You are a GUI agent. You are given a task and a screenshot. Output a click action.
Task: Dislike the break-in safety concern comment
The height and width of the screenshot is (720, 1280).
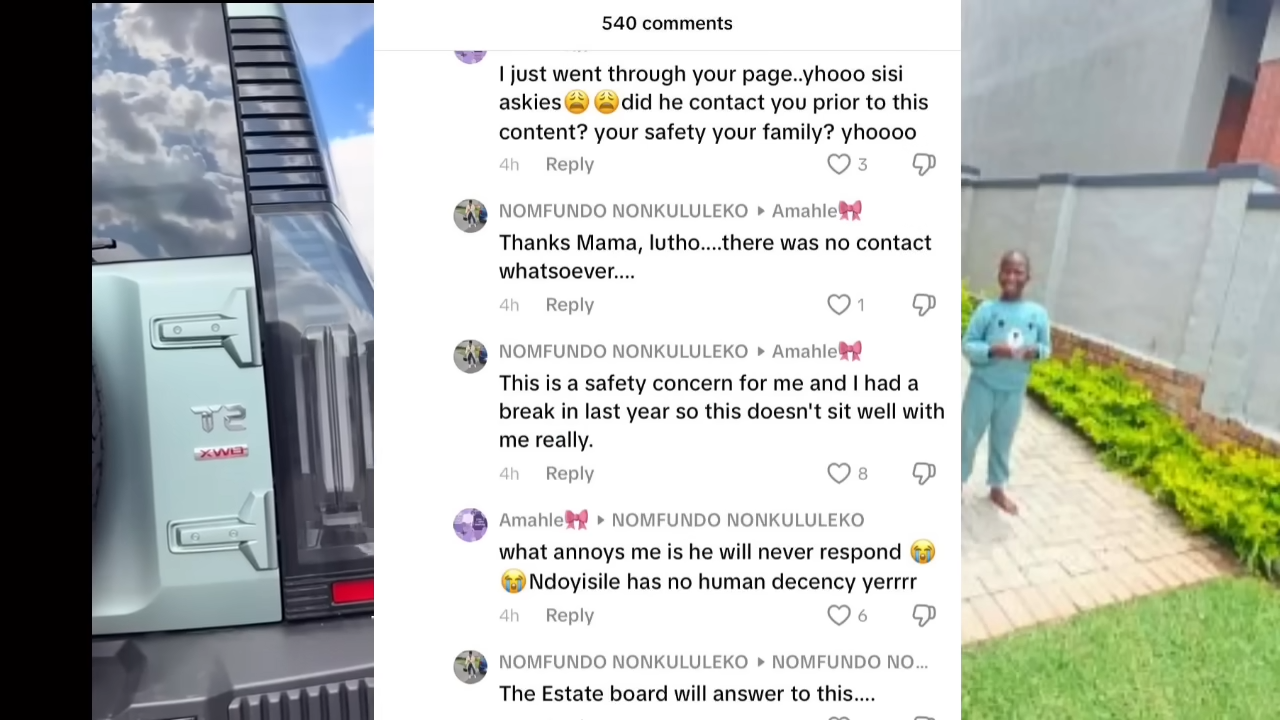pyautogui.click(x=924, y=473)
